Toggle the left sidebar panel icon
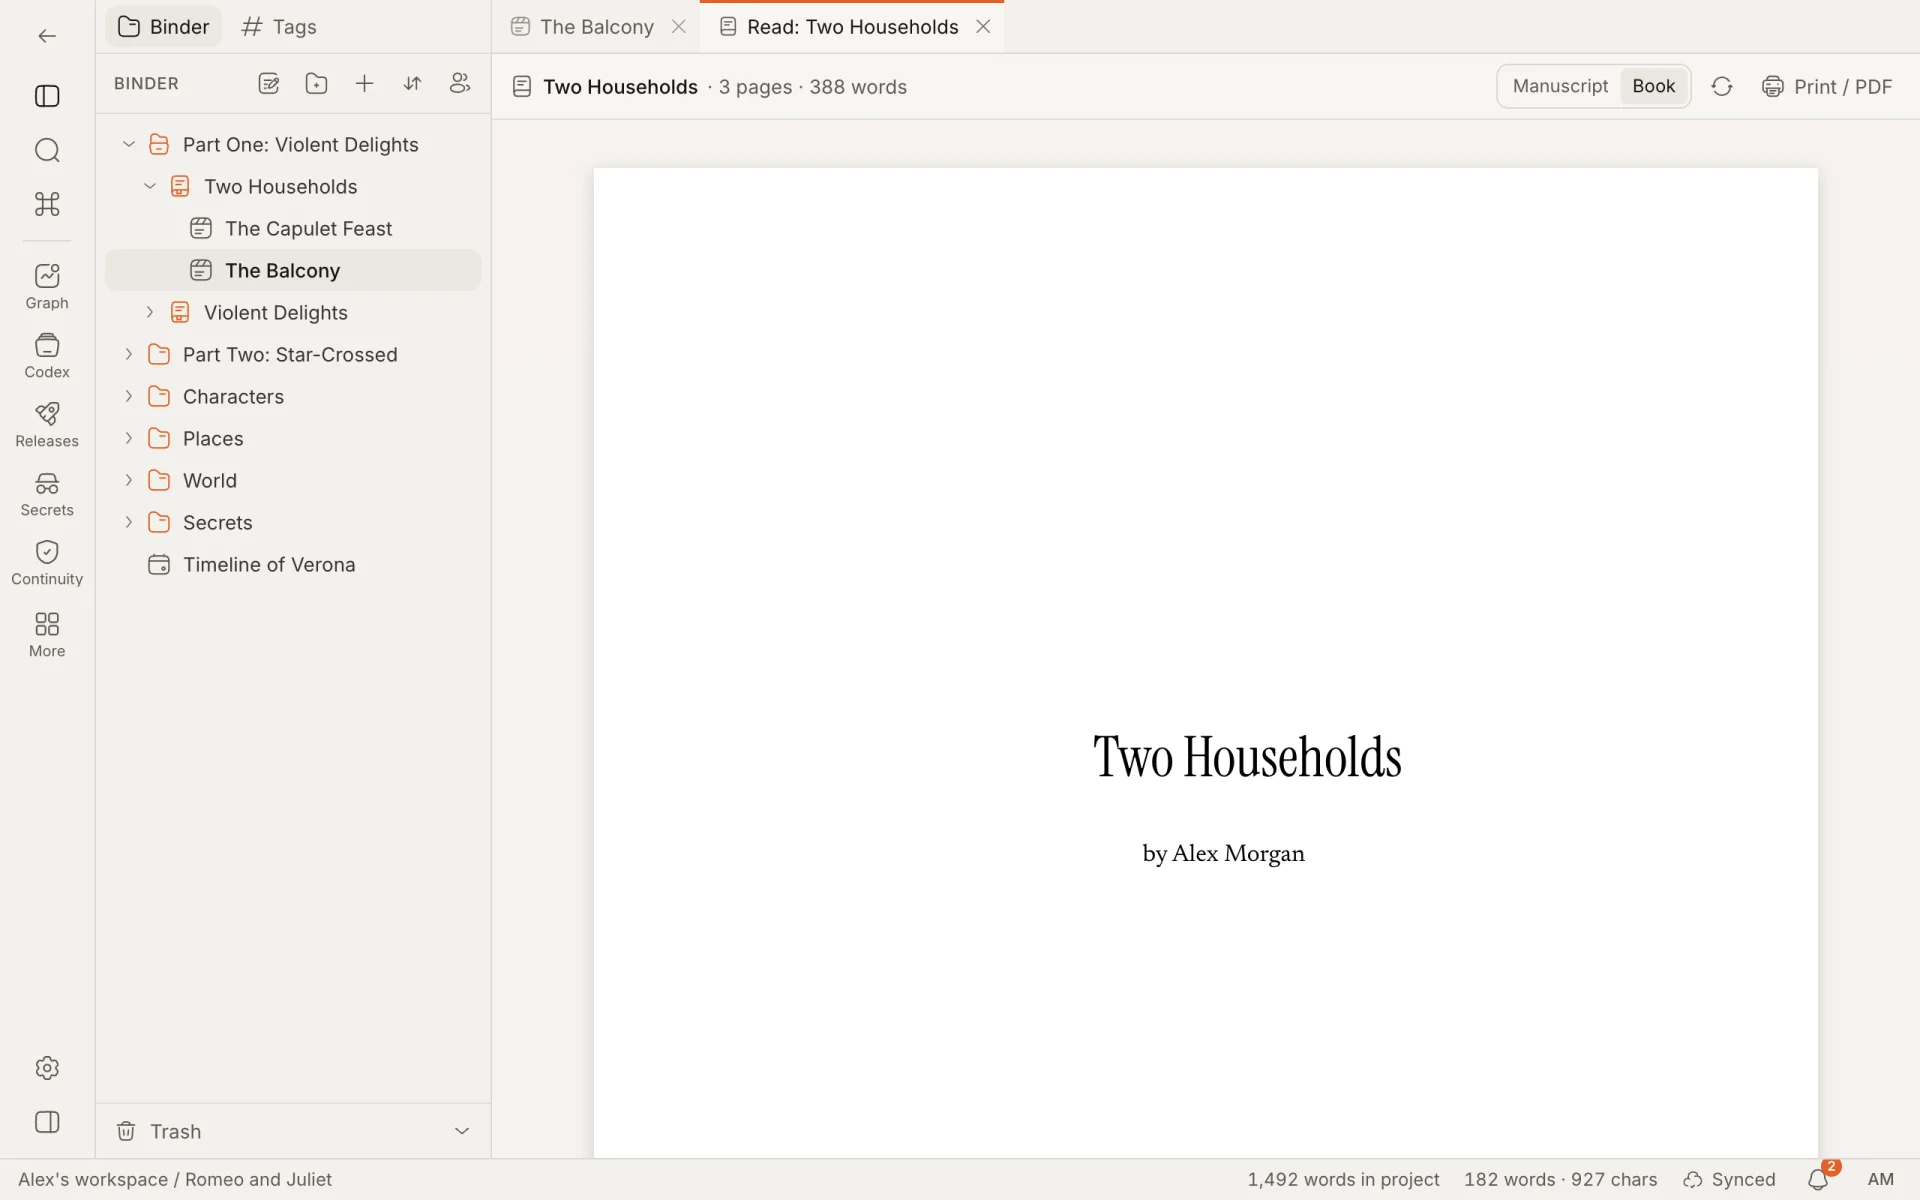The image size is (1920, 1200). click(x=47, y=96)
